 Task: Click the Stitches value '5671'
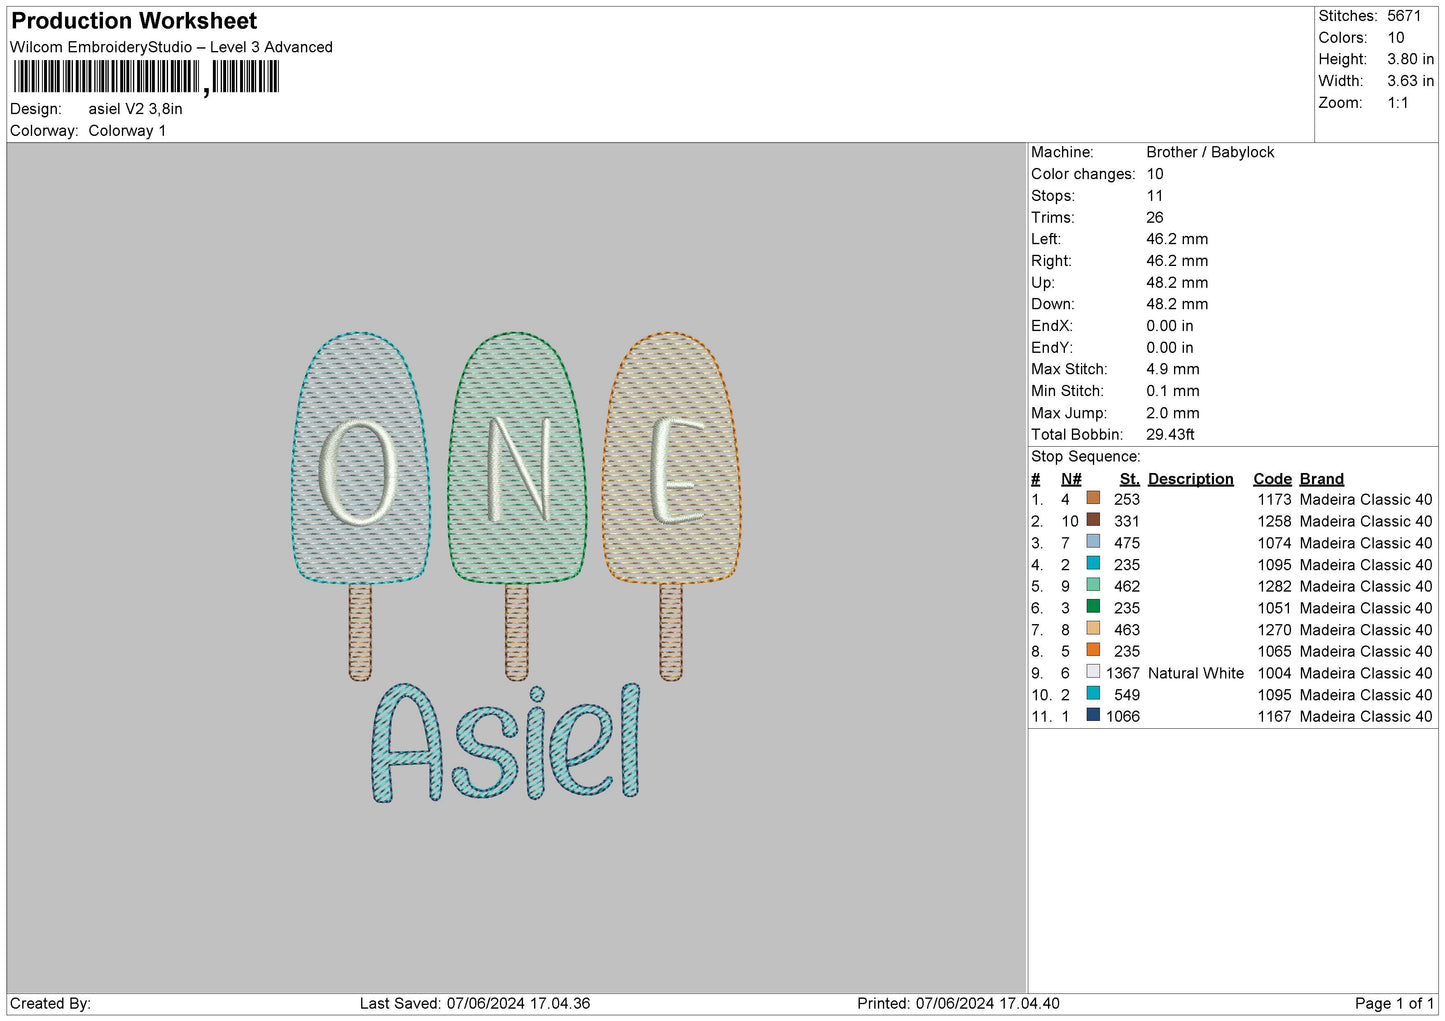[1404, 16]
